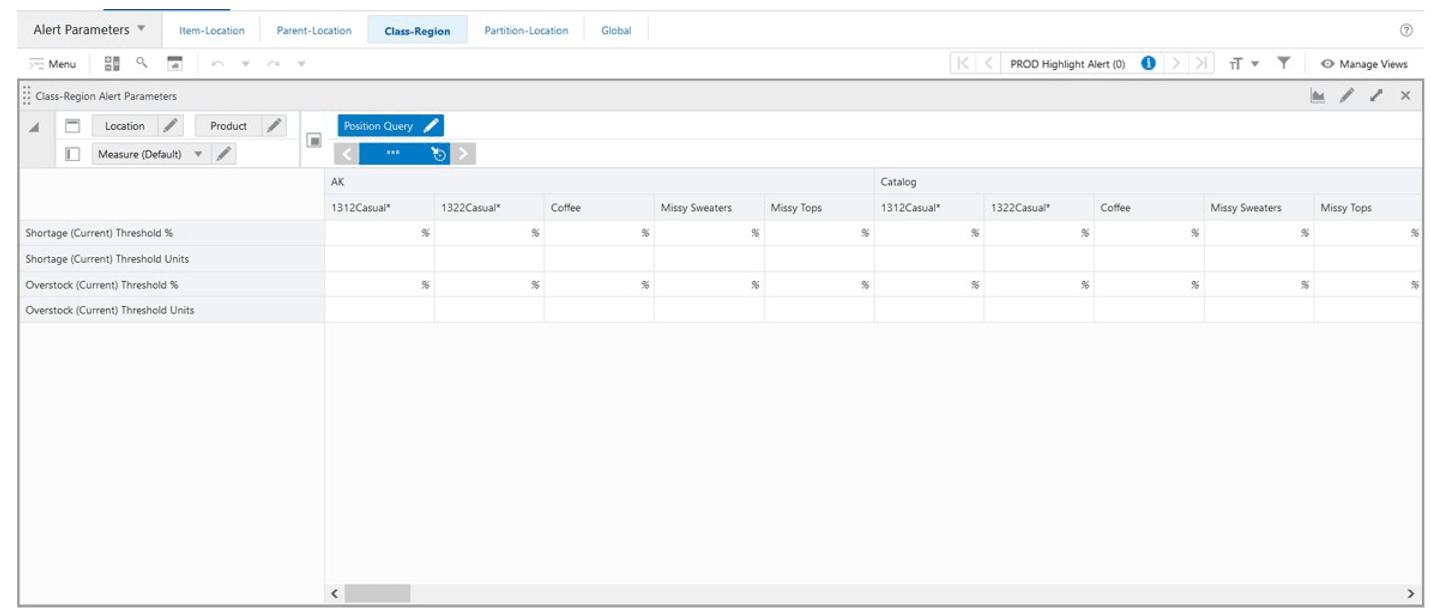The height and width of the screenshot is (614, 1431).
Task: Click the panel drag handle dots
Action: point(27,96)
